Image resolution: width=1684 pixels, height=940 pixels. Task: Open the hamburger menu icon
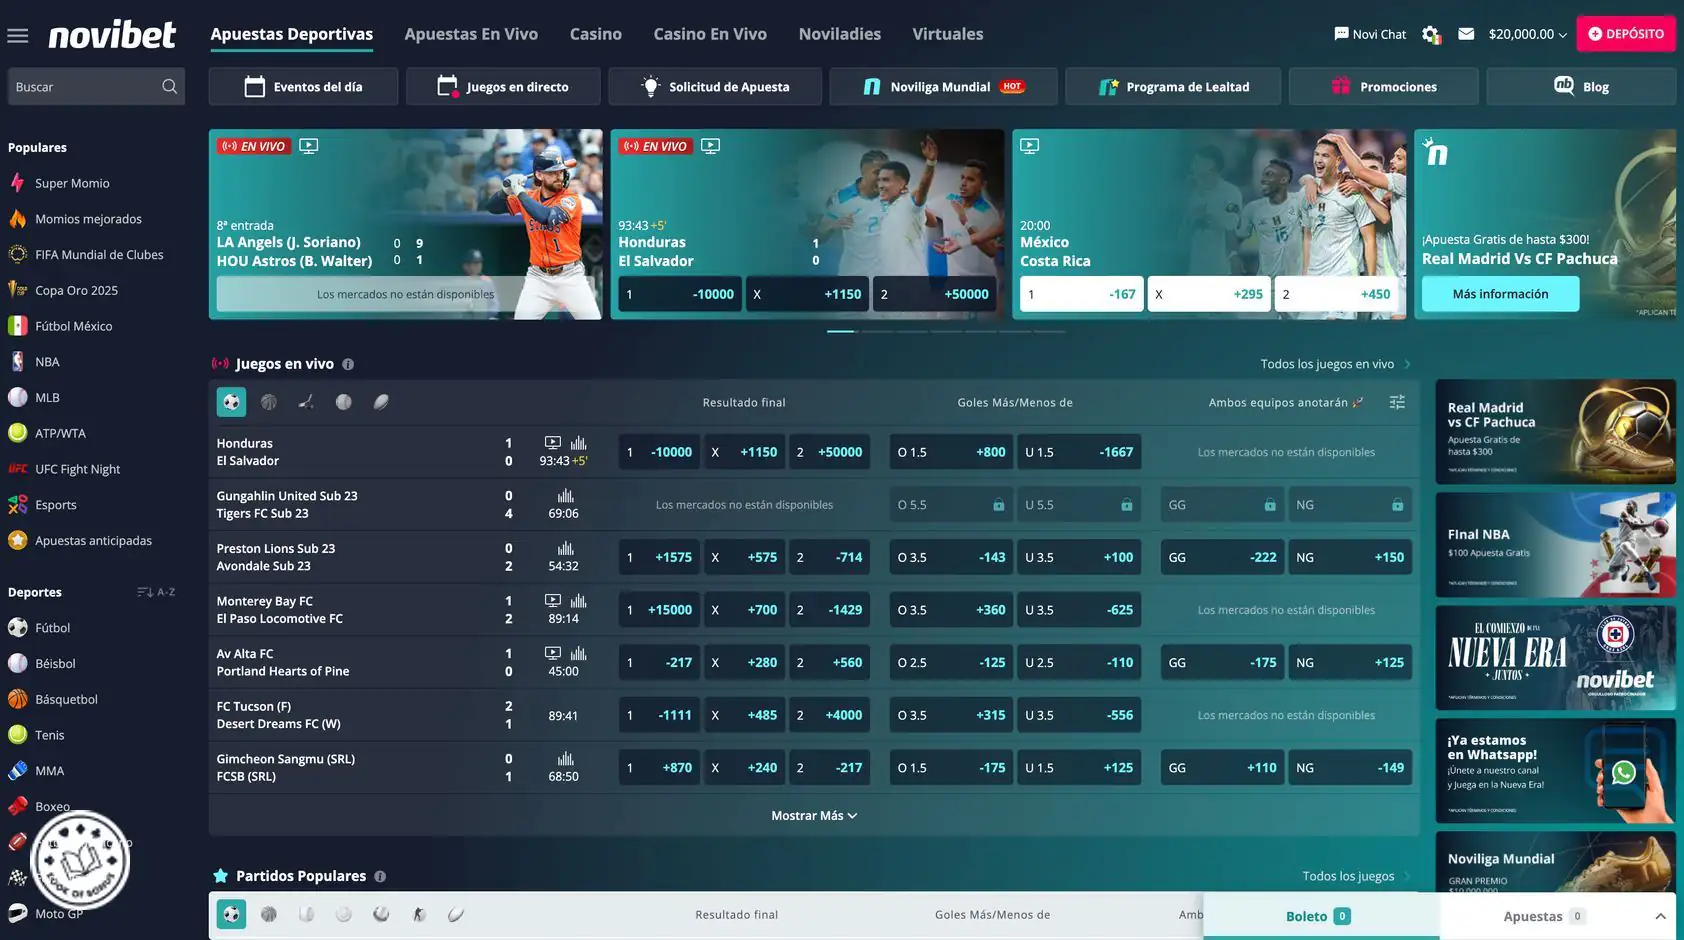(x=17, y=36)
